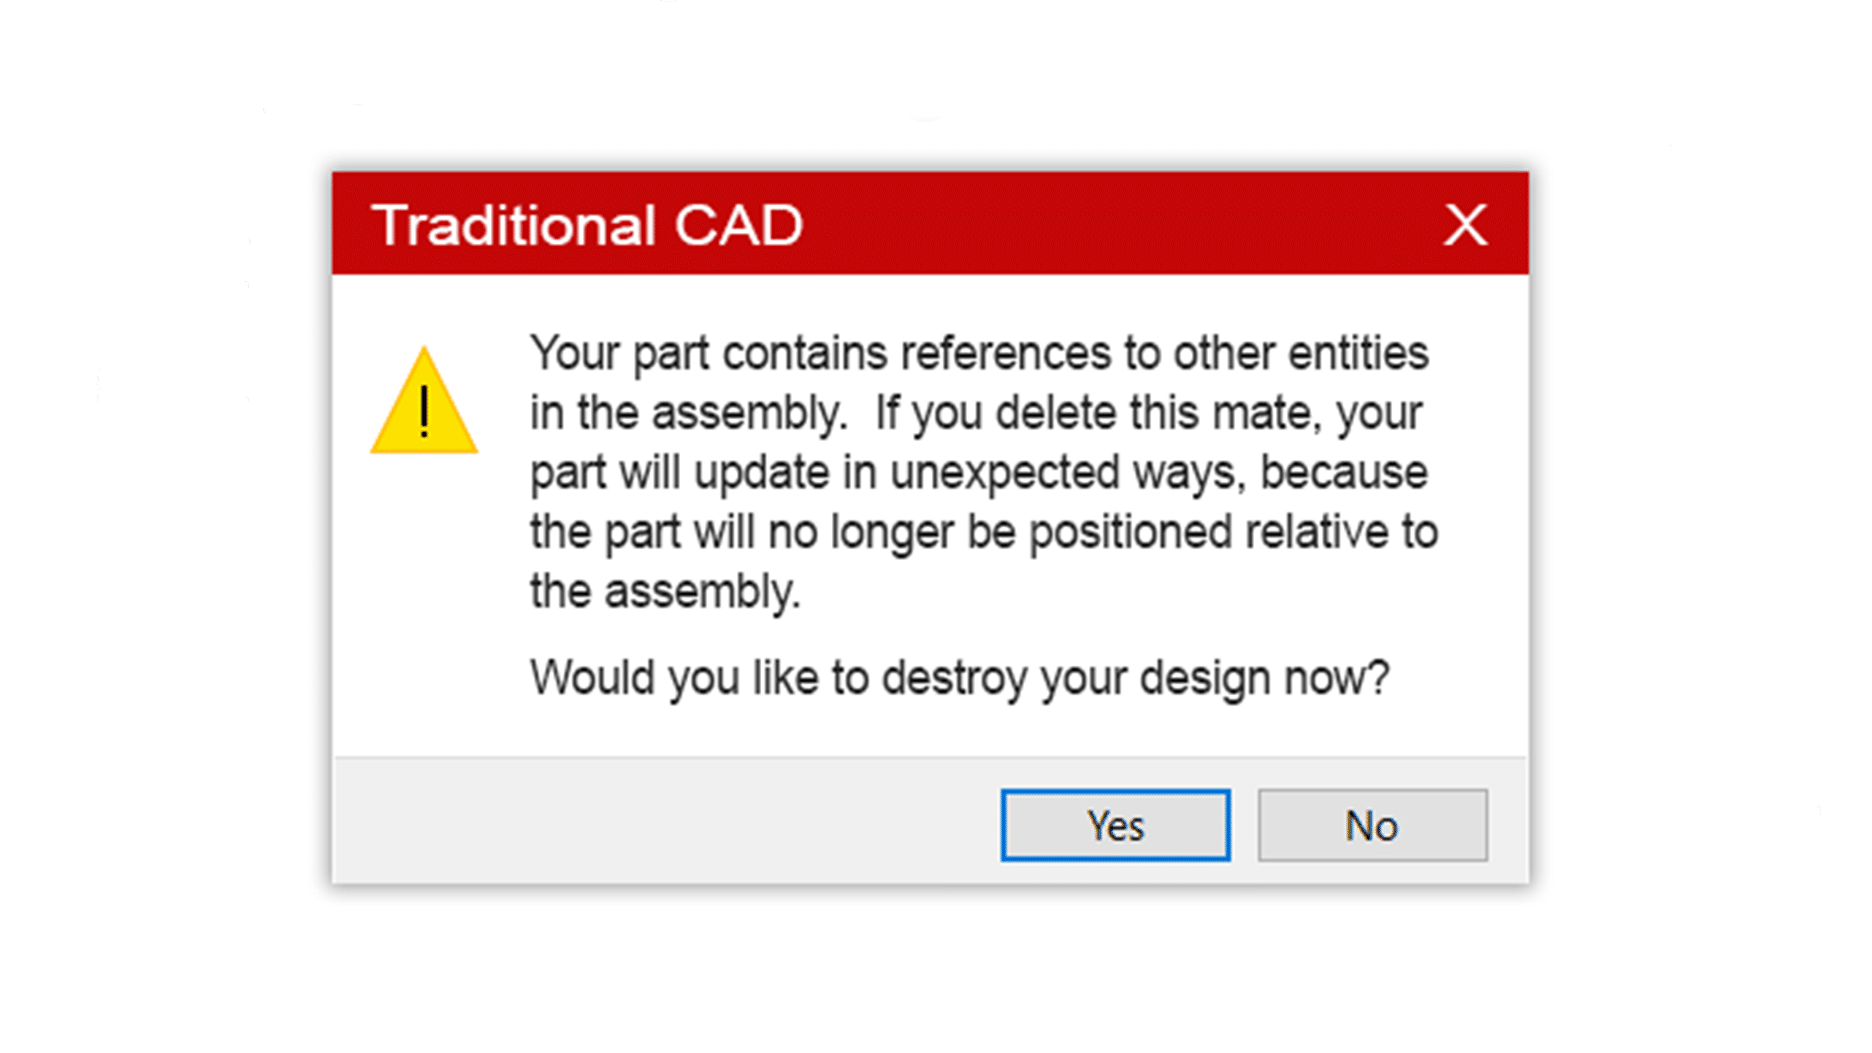
Task: Click the word 'references' in the message
Action: tap(1005, 354)
